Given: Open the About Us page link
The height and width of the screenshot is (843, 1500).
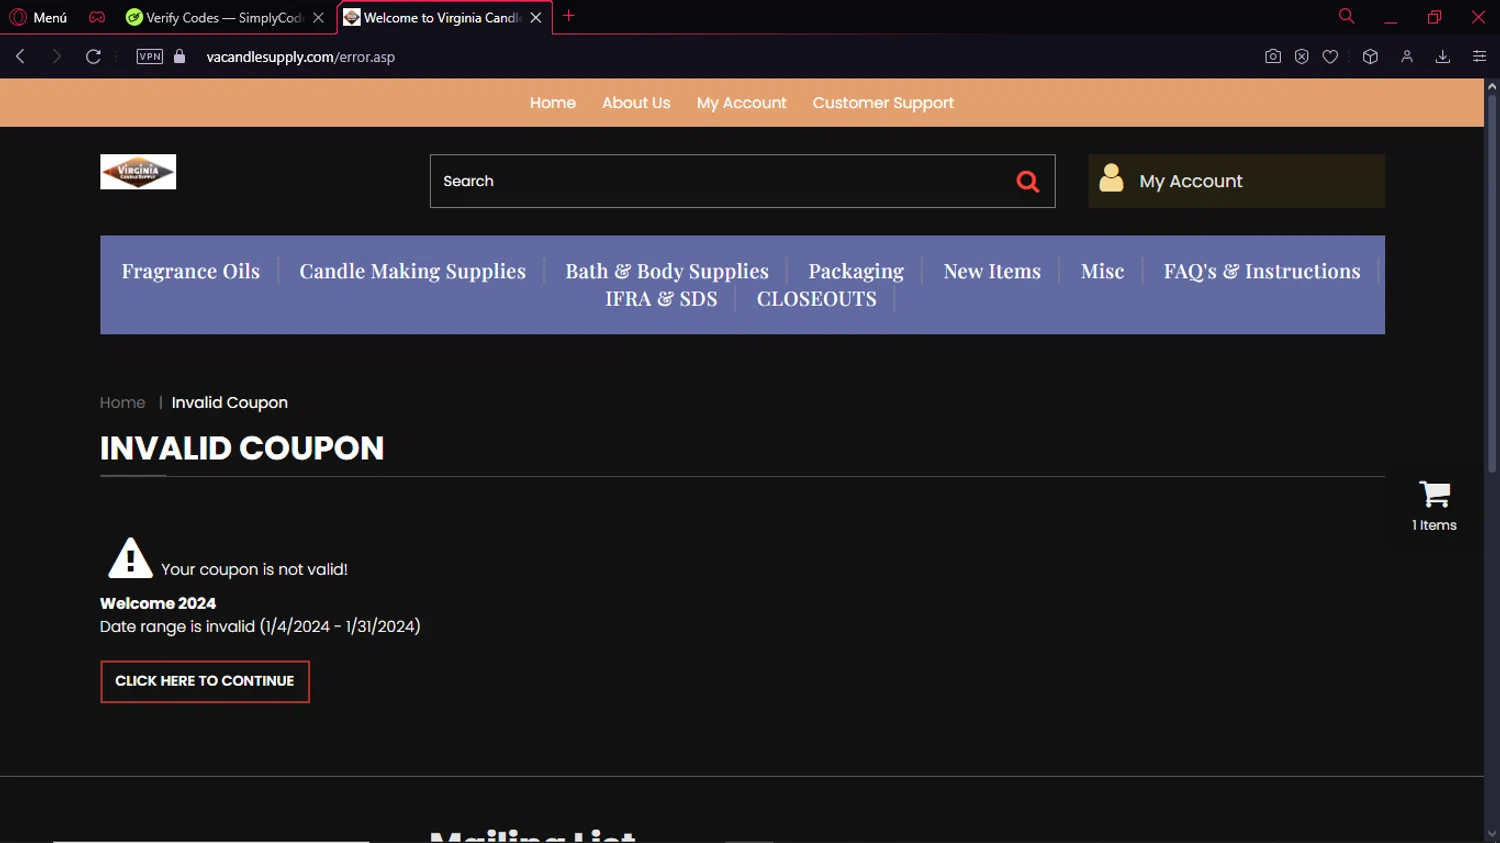Looking at the screenshot, I should pos(636,103).
